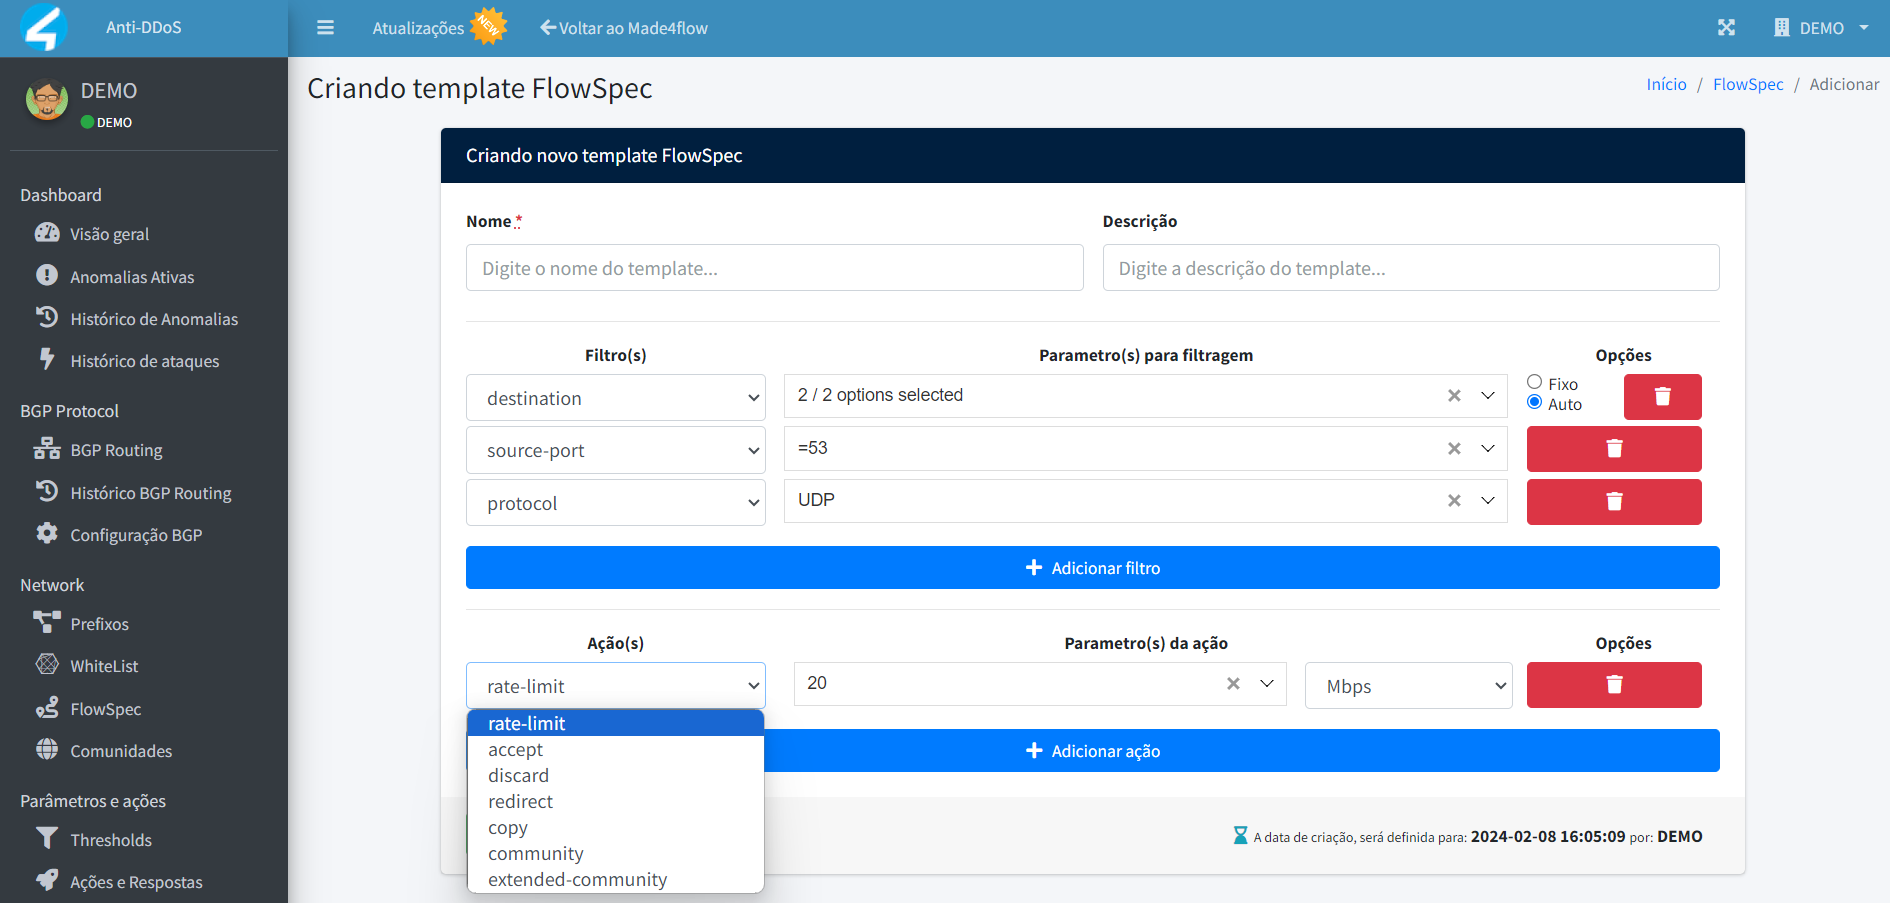Enable the Auto option
1890x903 pixels.
(1534, 402)
